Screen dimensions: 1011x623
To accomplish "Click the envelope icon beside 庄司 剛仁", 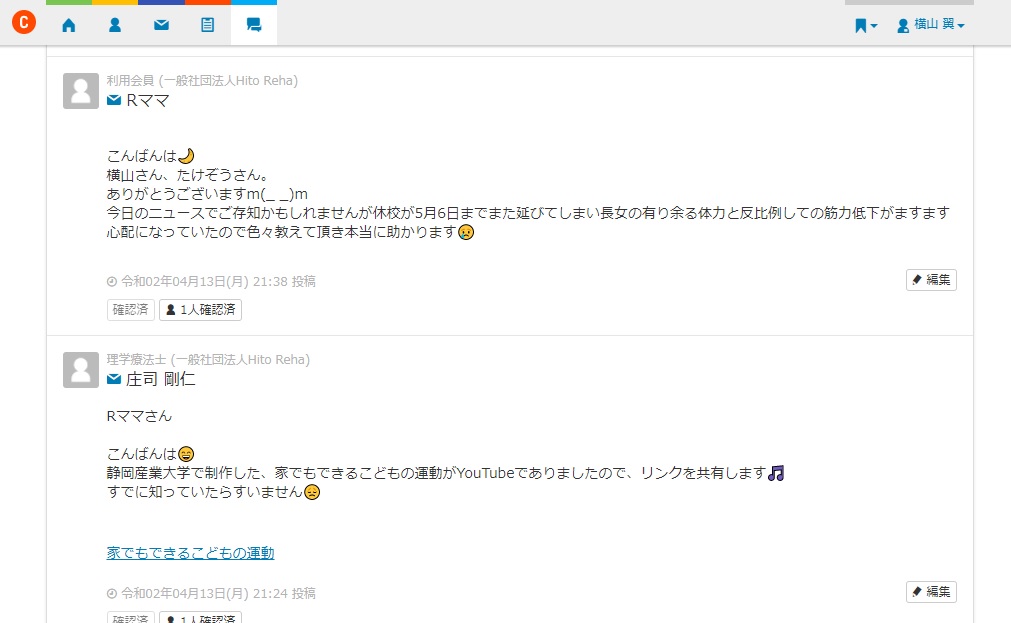I will coord(114,379).
